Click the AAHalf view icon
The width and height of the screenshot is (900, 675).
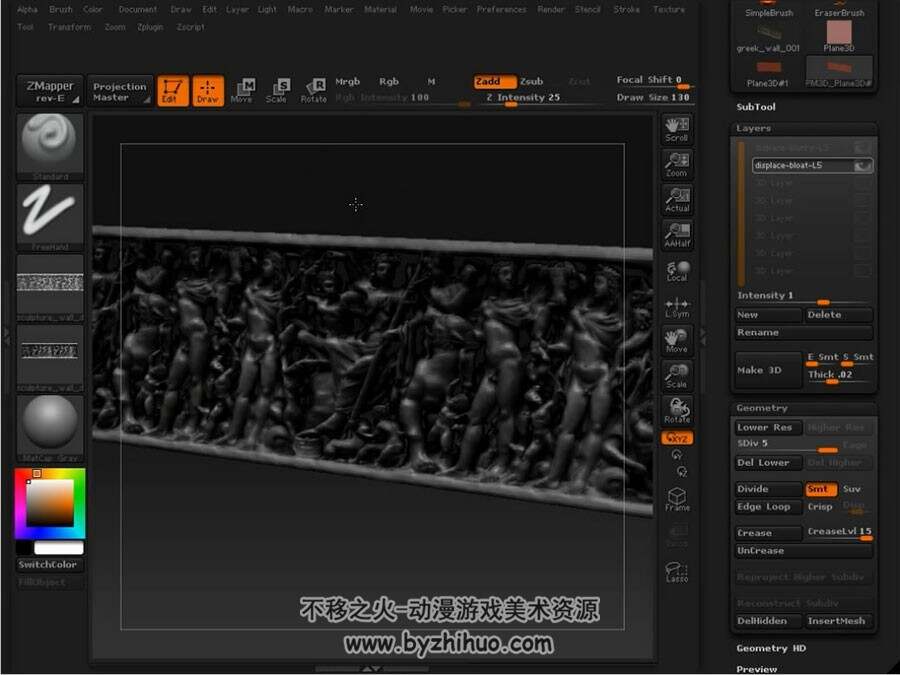pyautogui.click(x=677, y=235)
